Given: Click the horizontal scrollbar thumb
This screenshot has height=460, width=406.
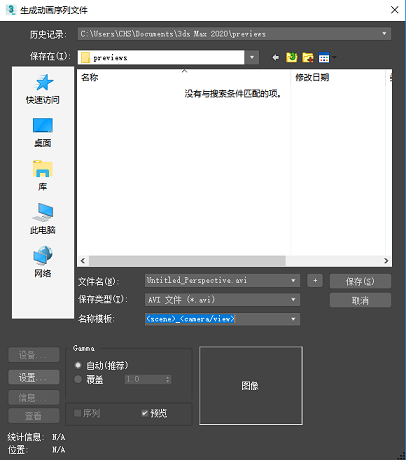Looking at the screenshot, I should click(187, 261).
